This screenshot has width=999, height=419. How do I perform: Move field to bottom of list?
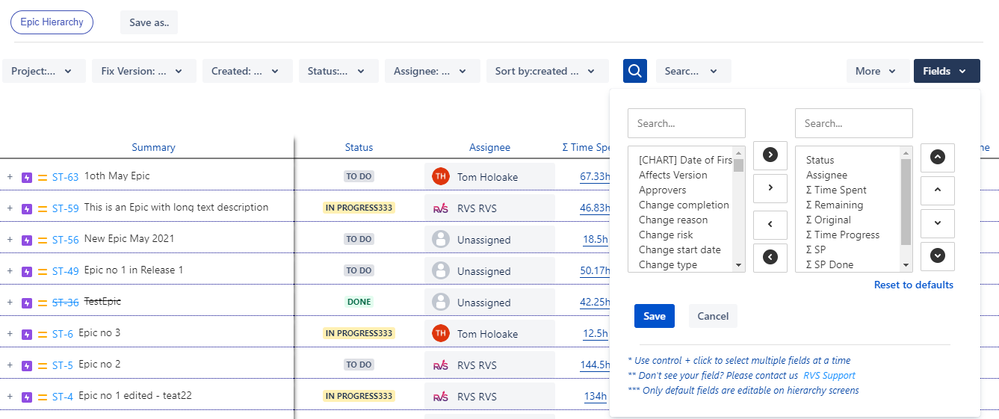937,256
